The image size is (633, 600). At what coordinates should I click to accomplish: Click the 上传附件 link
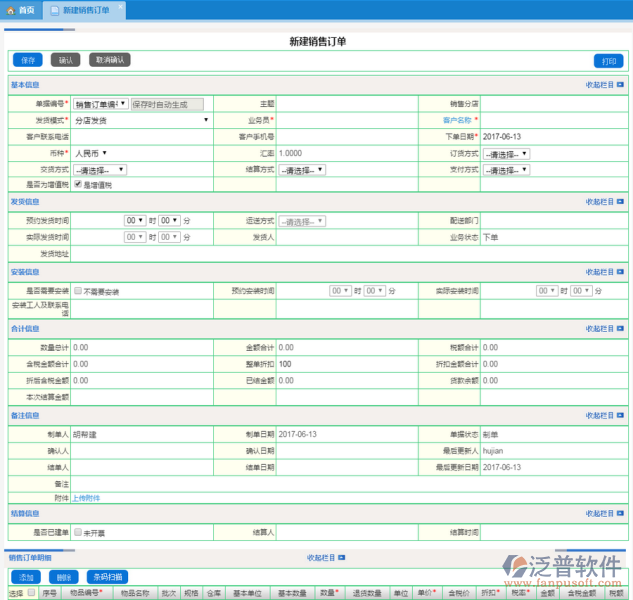(86, 498)
